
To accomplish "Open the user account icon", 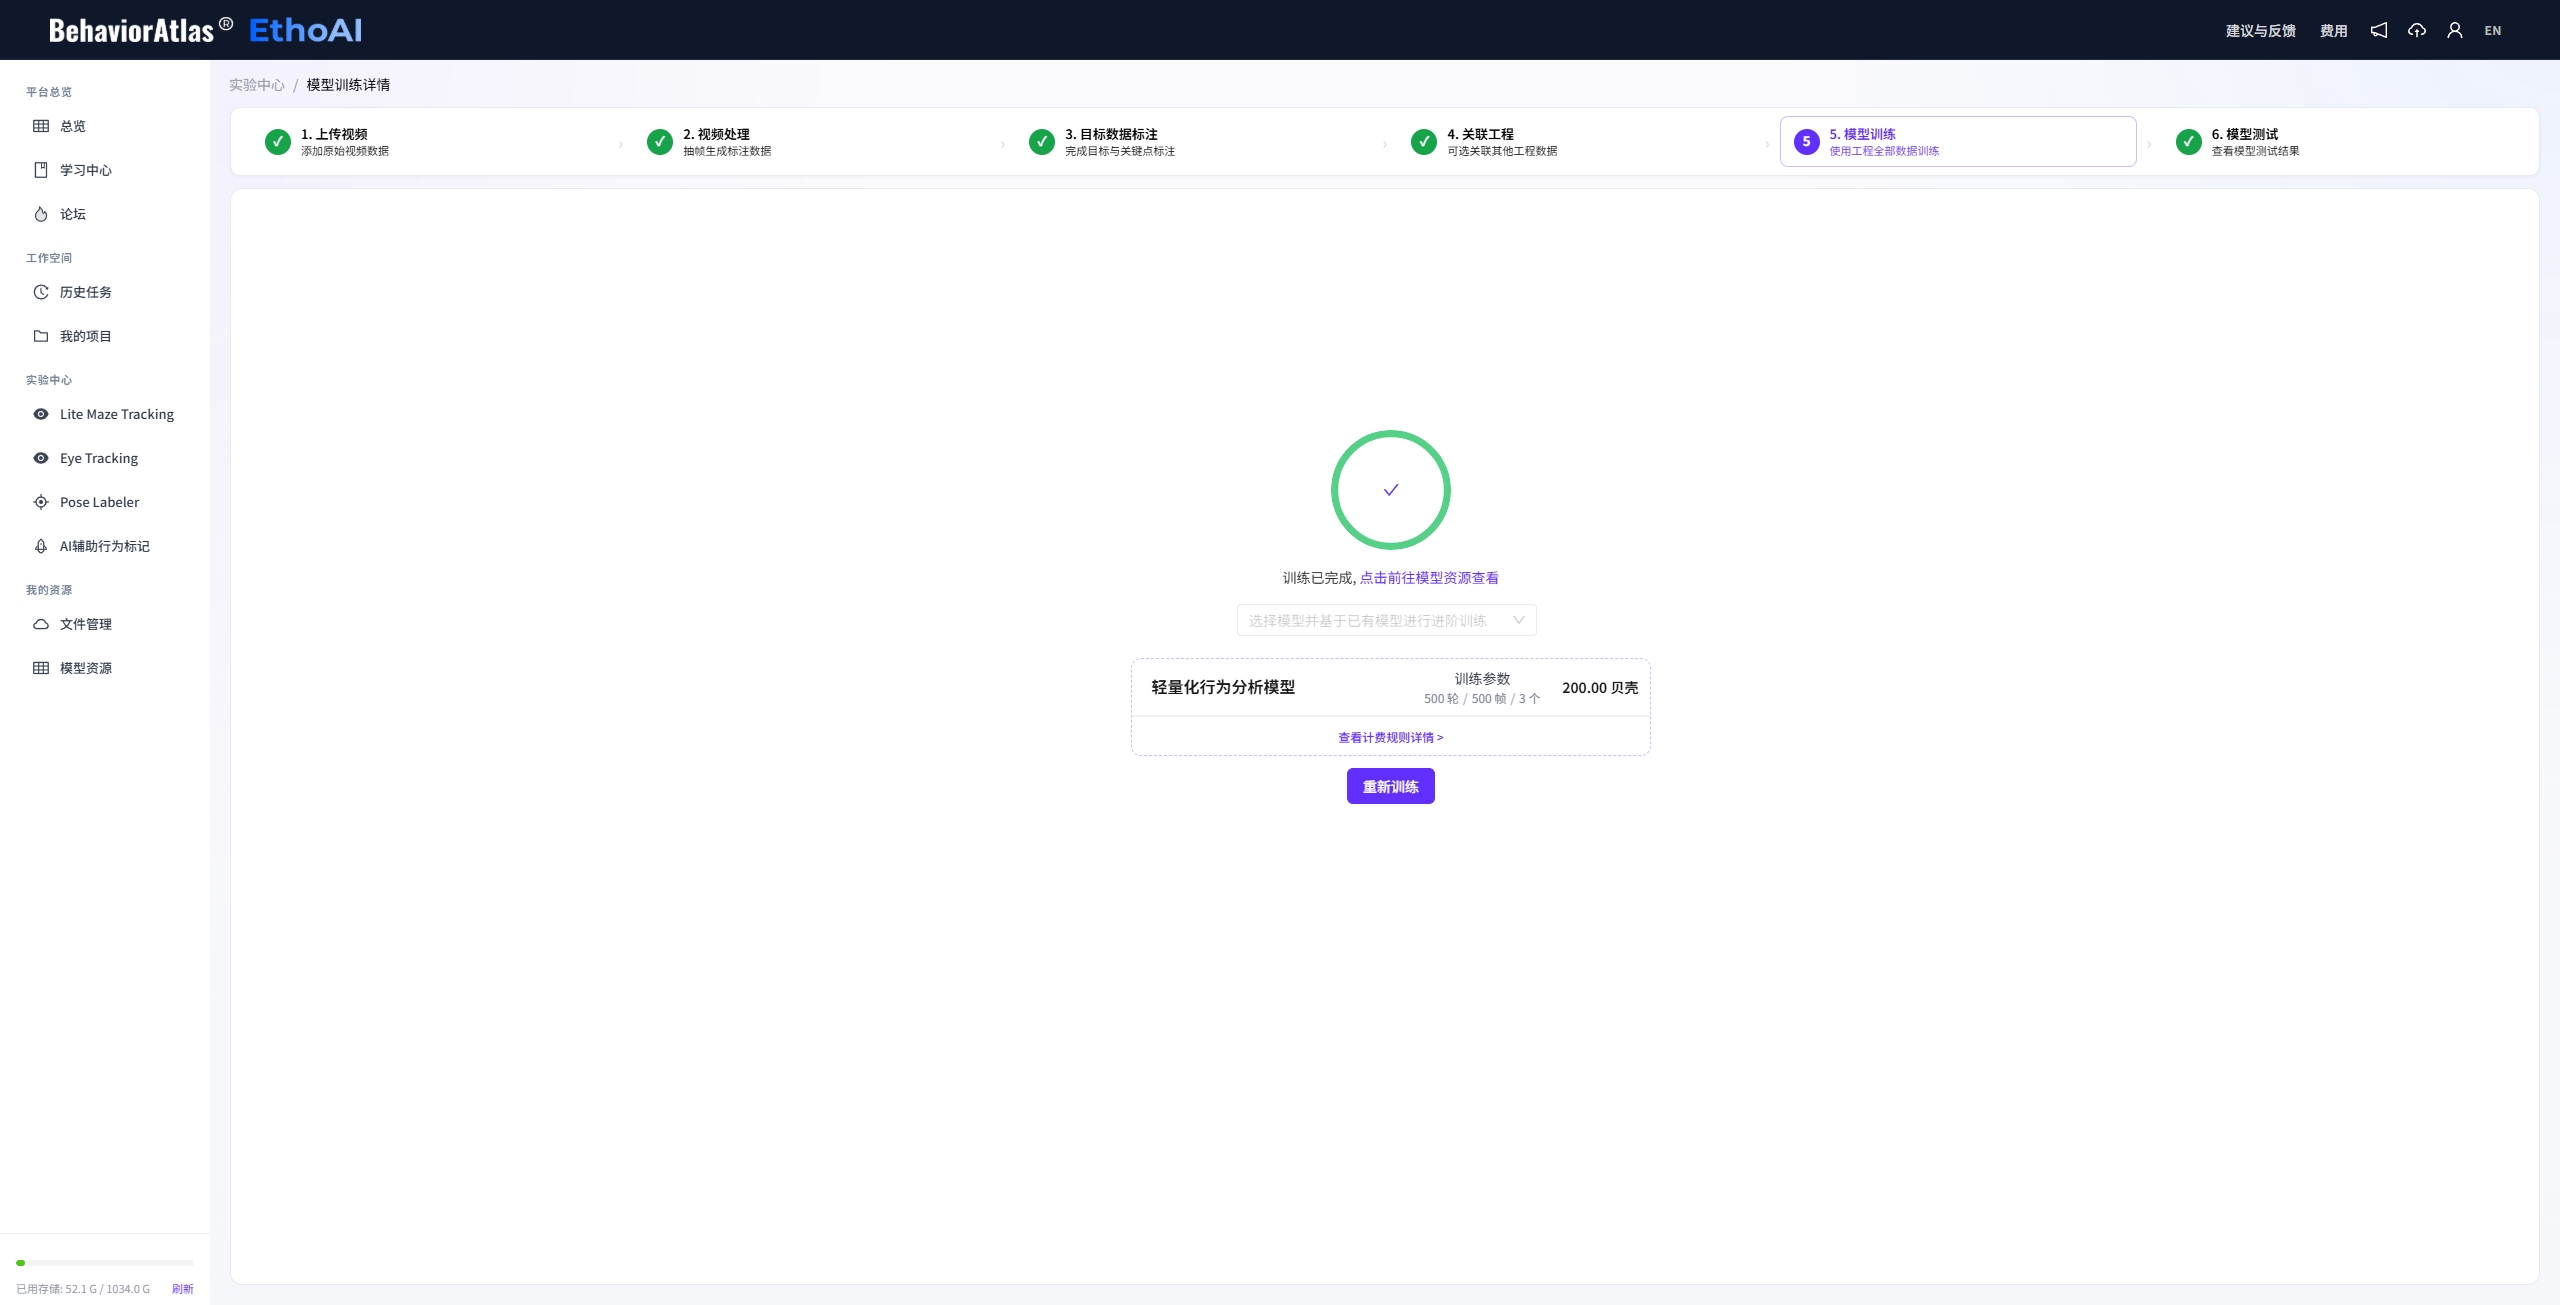I will point(2455,30).
